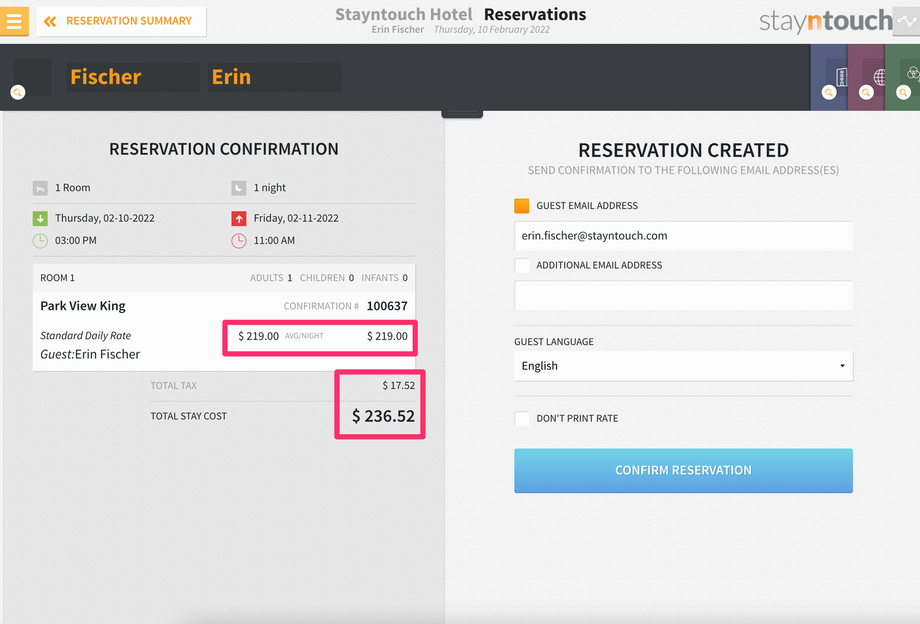Click the date Thursday, 10 February 2022
Screen dimensions: 920x624
pos(492,29)
